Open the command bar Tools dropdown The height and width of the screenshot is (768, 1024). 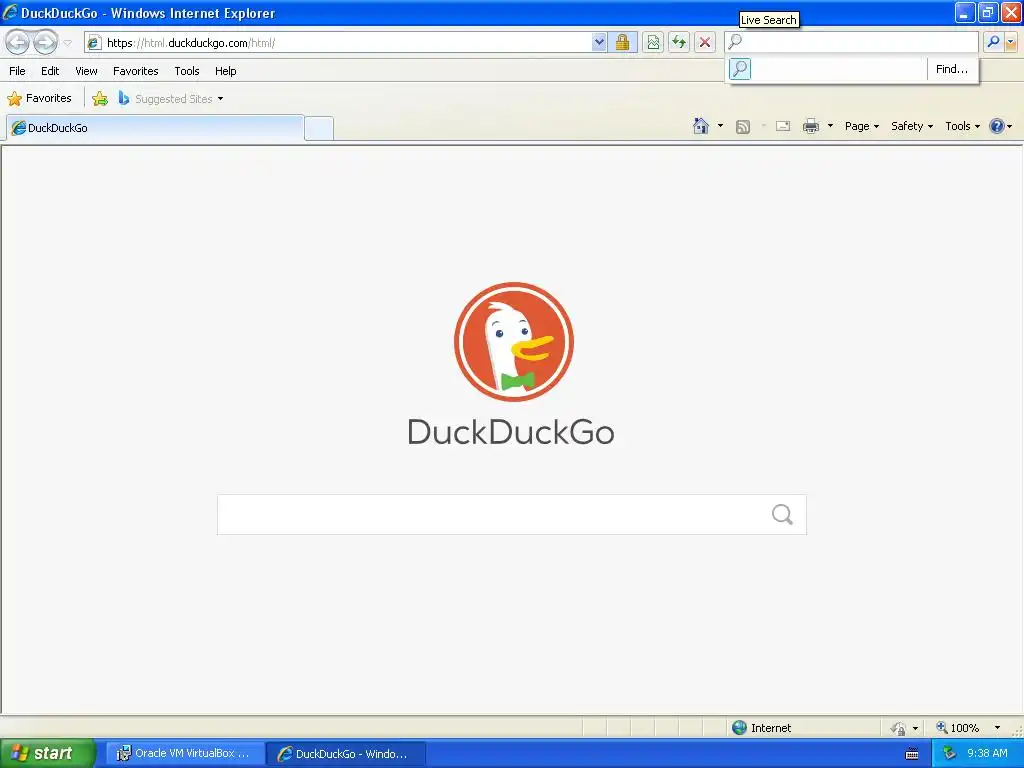coord(962,126)
